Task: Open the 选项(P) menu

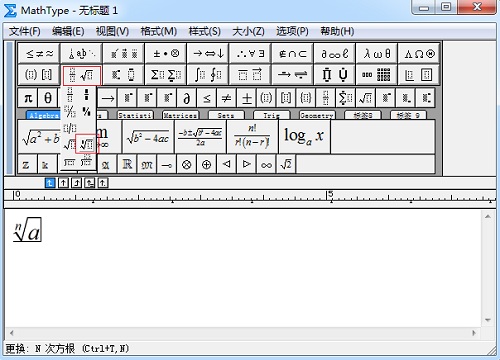Action: pyautogui.click(x=292, y=31)
